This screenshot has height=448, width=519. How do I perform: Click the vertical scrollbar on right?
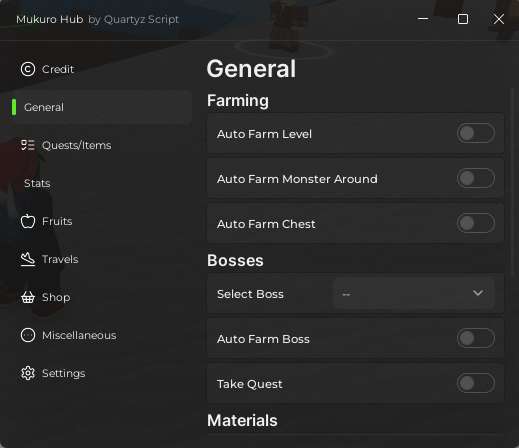[512, 182]
